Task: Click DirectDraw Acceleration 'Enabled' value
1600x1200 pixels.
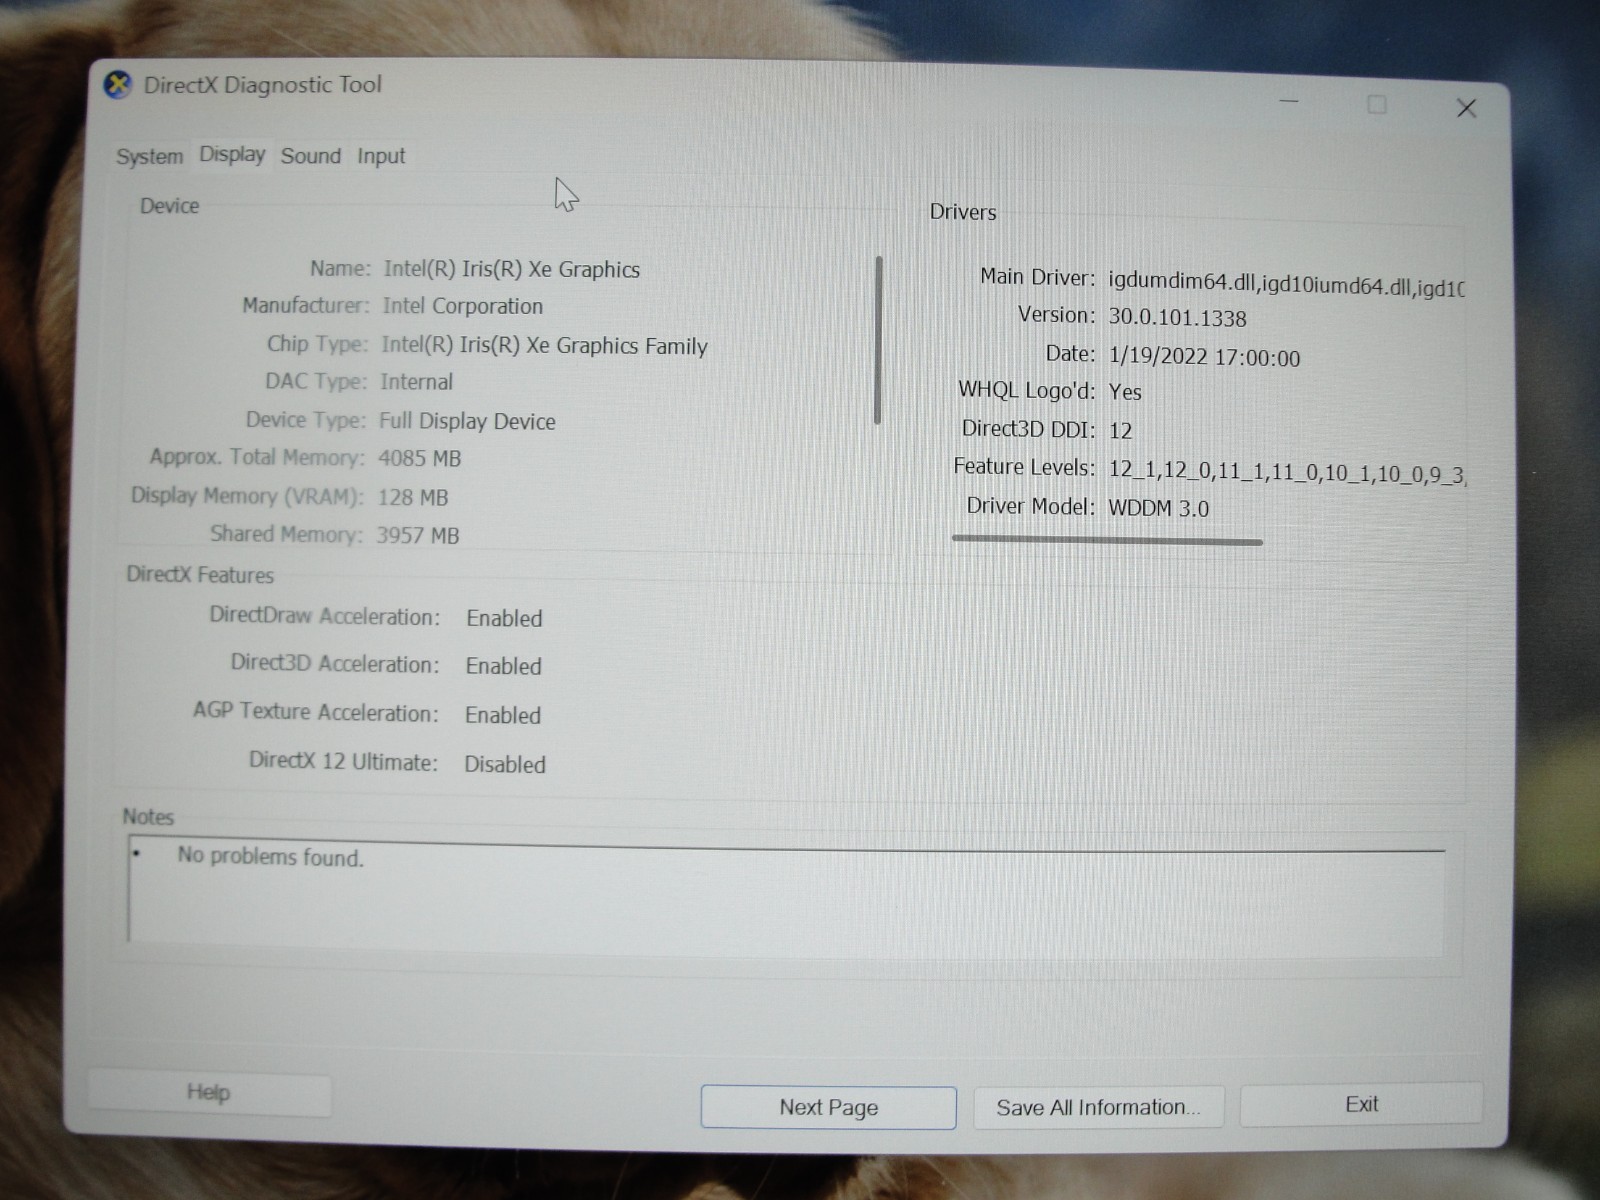Action: [504, 618]
